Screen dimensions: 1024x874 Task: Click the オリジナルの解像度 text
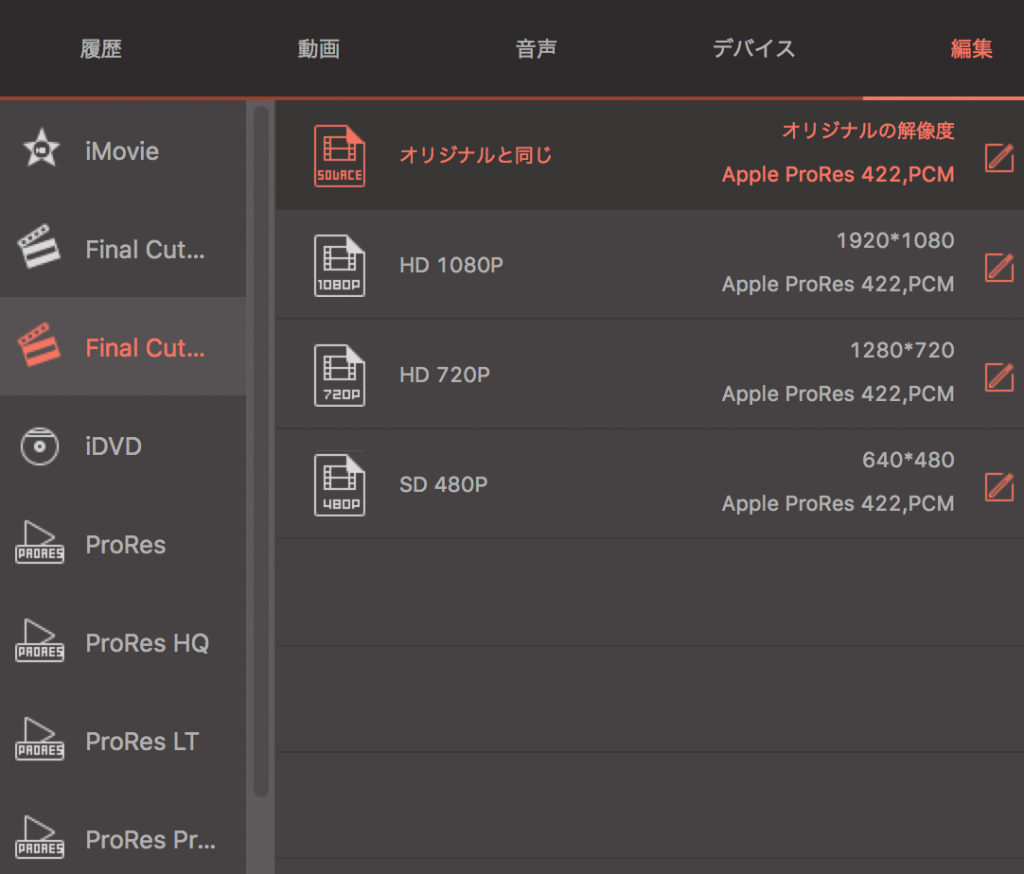coord(868,131)
